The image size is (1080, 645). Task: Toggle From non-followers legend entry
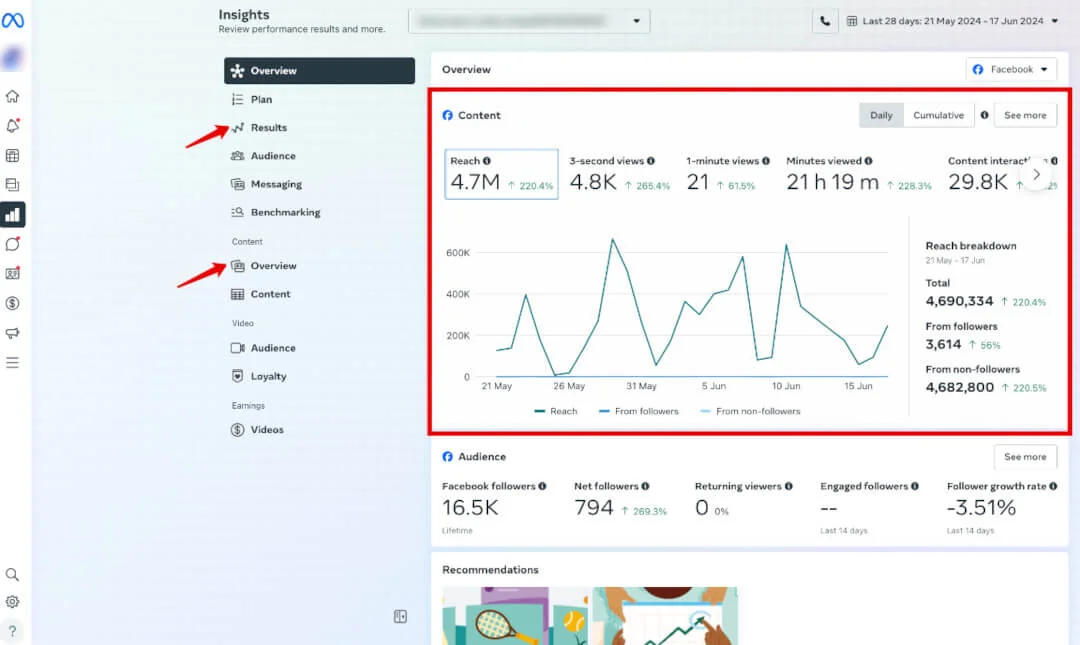[750, 411]
